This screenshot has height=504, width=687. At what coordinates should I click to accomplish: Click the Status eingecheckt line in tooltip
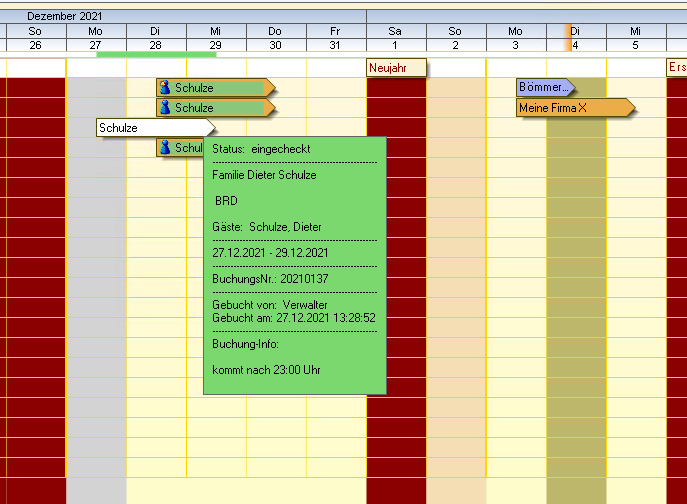[x=261, y=149]
